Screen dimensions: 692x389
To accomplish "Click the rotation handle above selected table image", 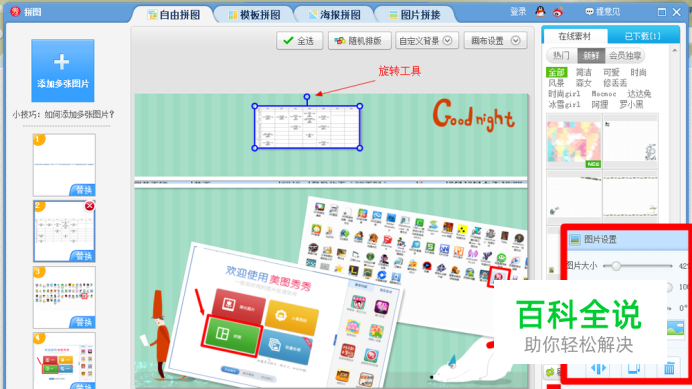I will click(307, 97).
